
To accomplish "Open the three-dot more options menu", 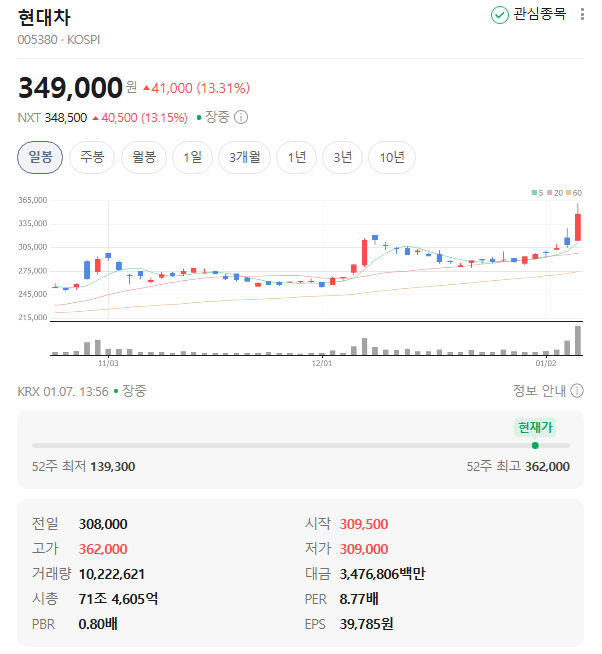I will tap(583, 15).
